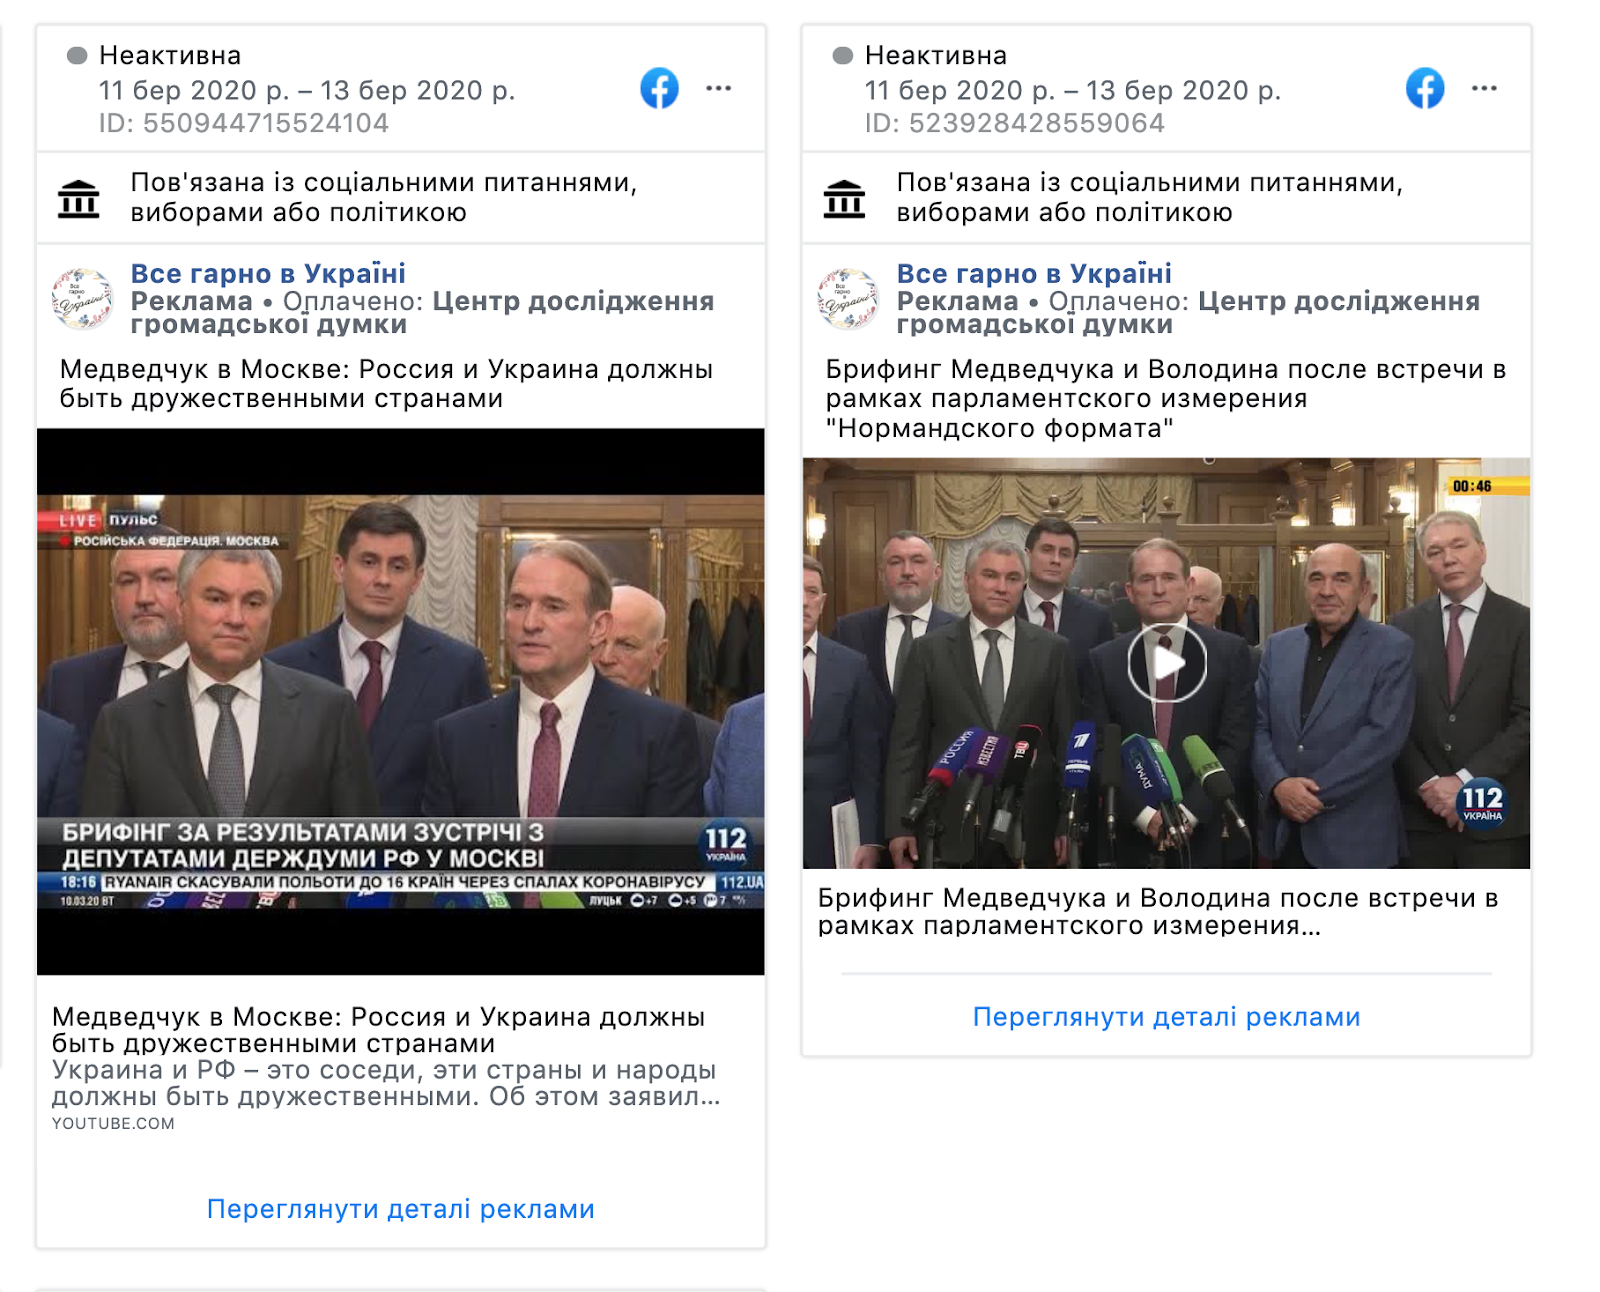The height and width of the screenshot is (1292, 1600).
Task: Open three-dot menu on left ad
Action: (718, 89)
